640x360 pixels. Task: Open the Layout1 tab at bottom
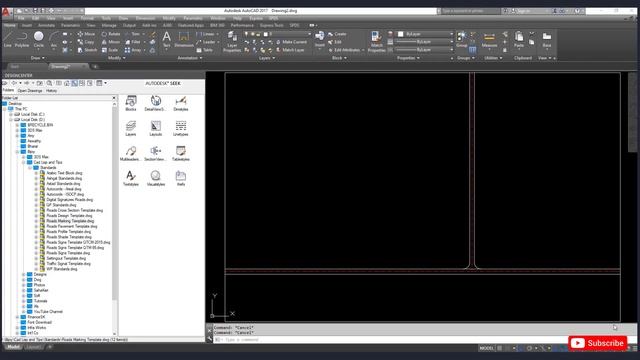[x=33, y=347]
